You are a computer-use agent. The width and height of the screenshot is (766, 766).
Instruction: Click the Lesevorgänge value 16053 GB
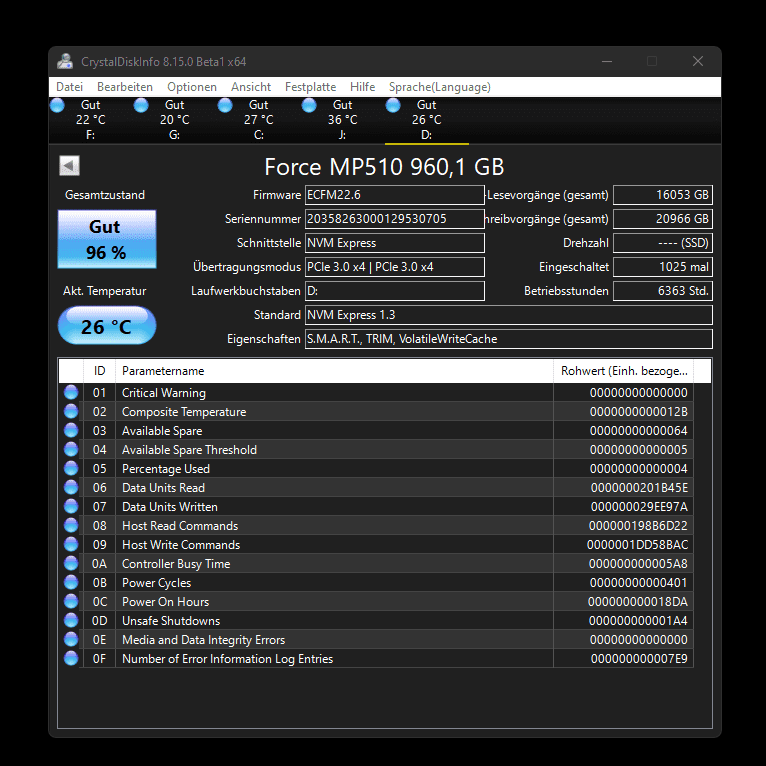pyautogui.click(x=663, y=195)
